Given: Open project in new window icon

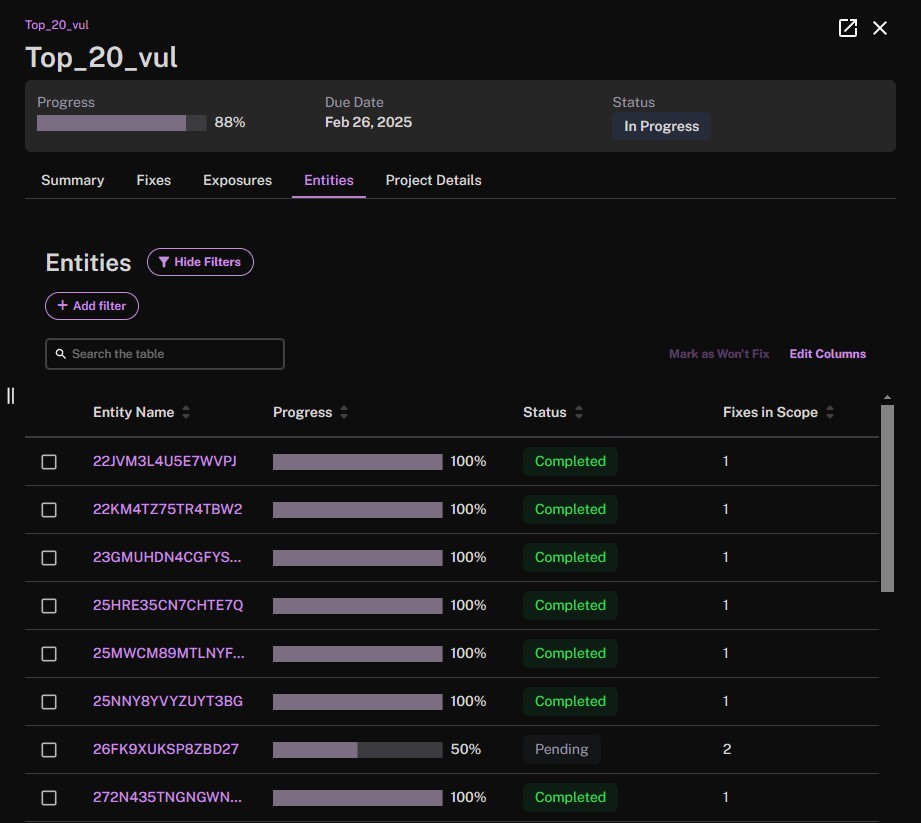Looking at the screenshot, I should [x=848, y=28].
